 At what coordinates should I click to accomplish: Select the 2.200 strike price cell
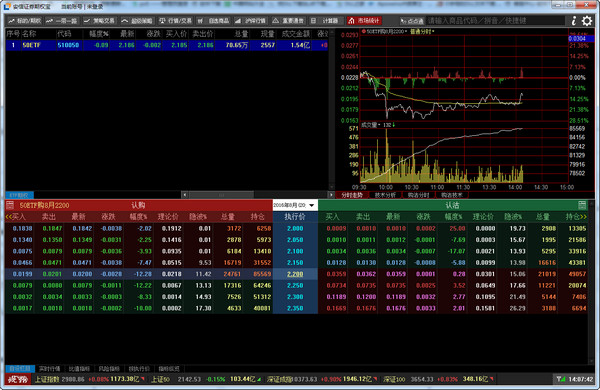pyautogui.click(x=295, y=274)
